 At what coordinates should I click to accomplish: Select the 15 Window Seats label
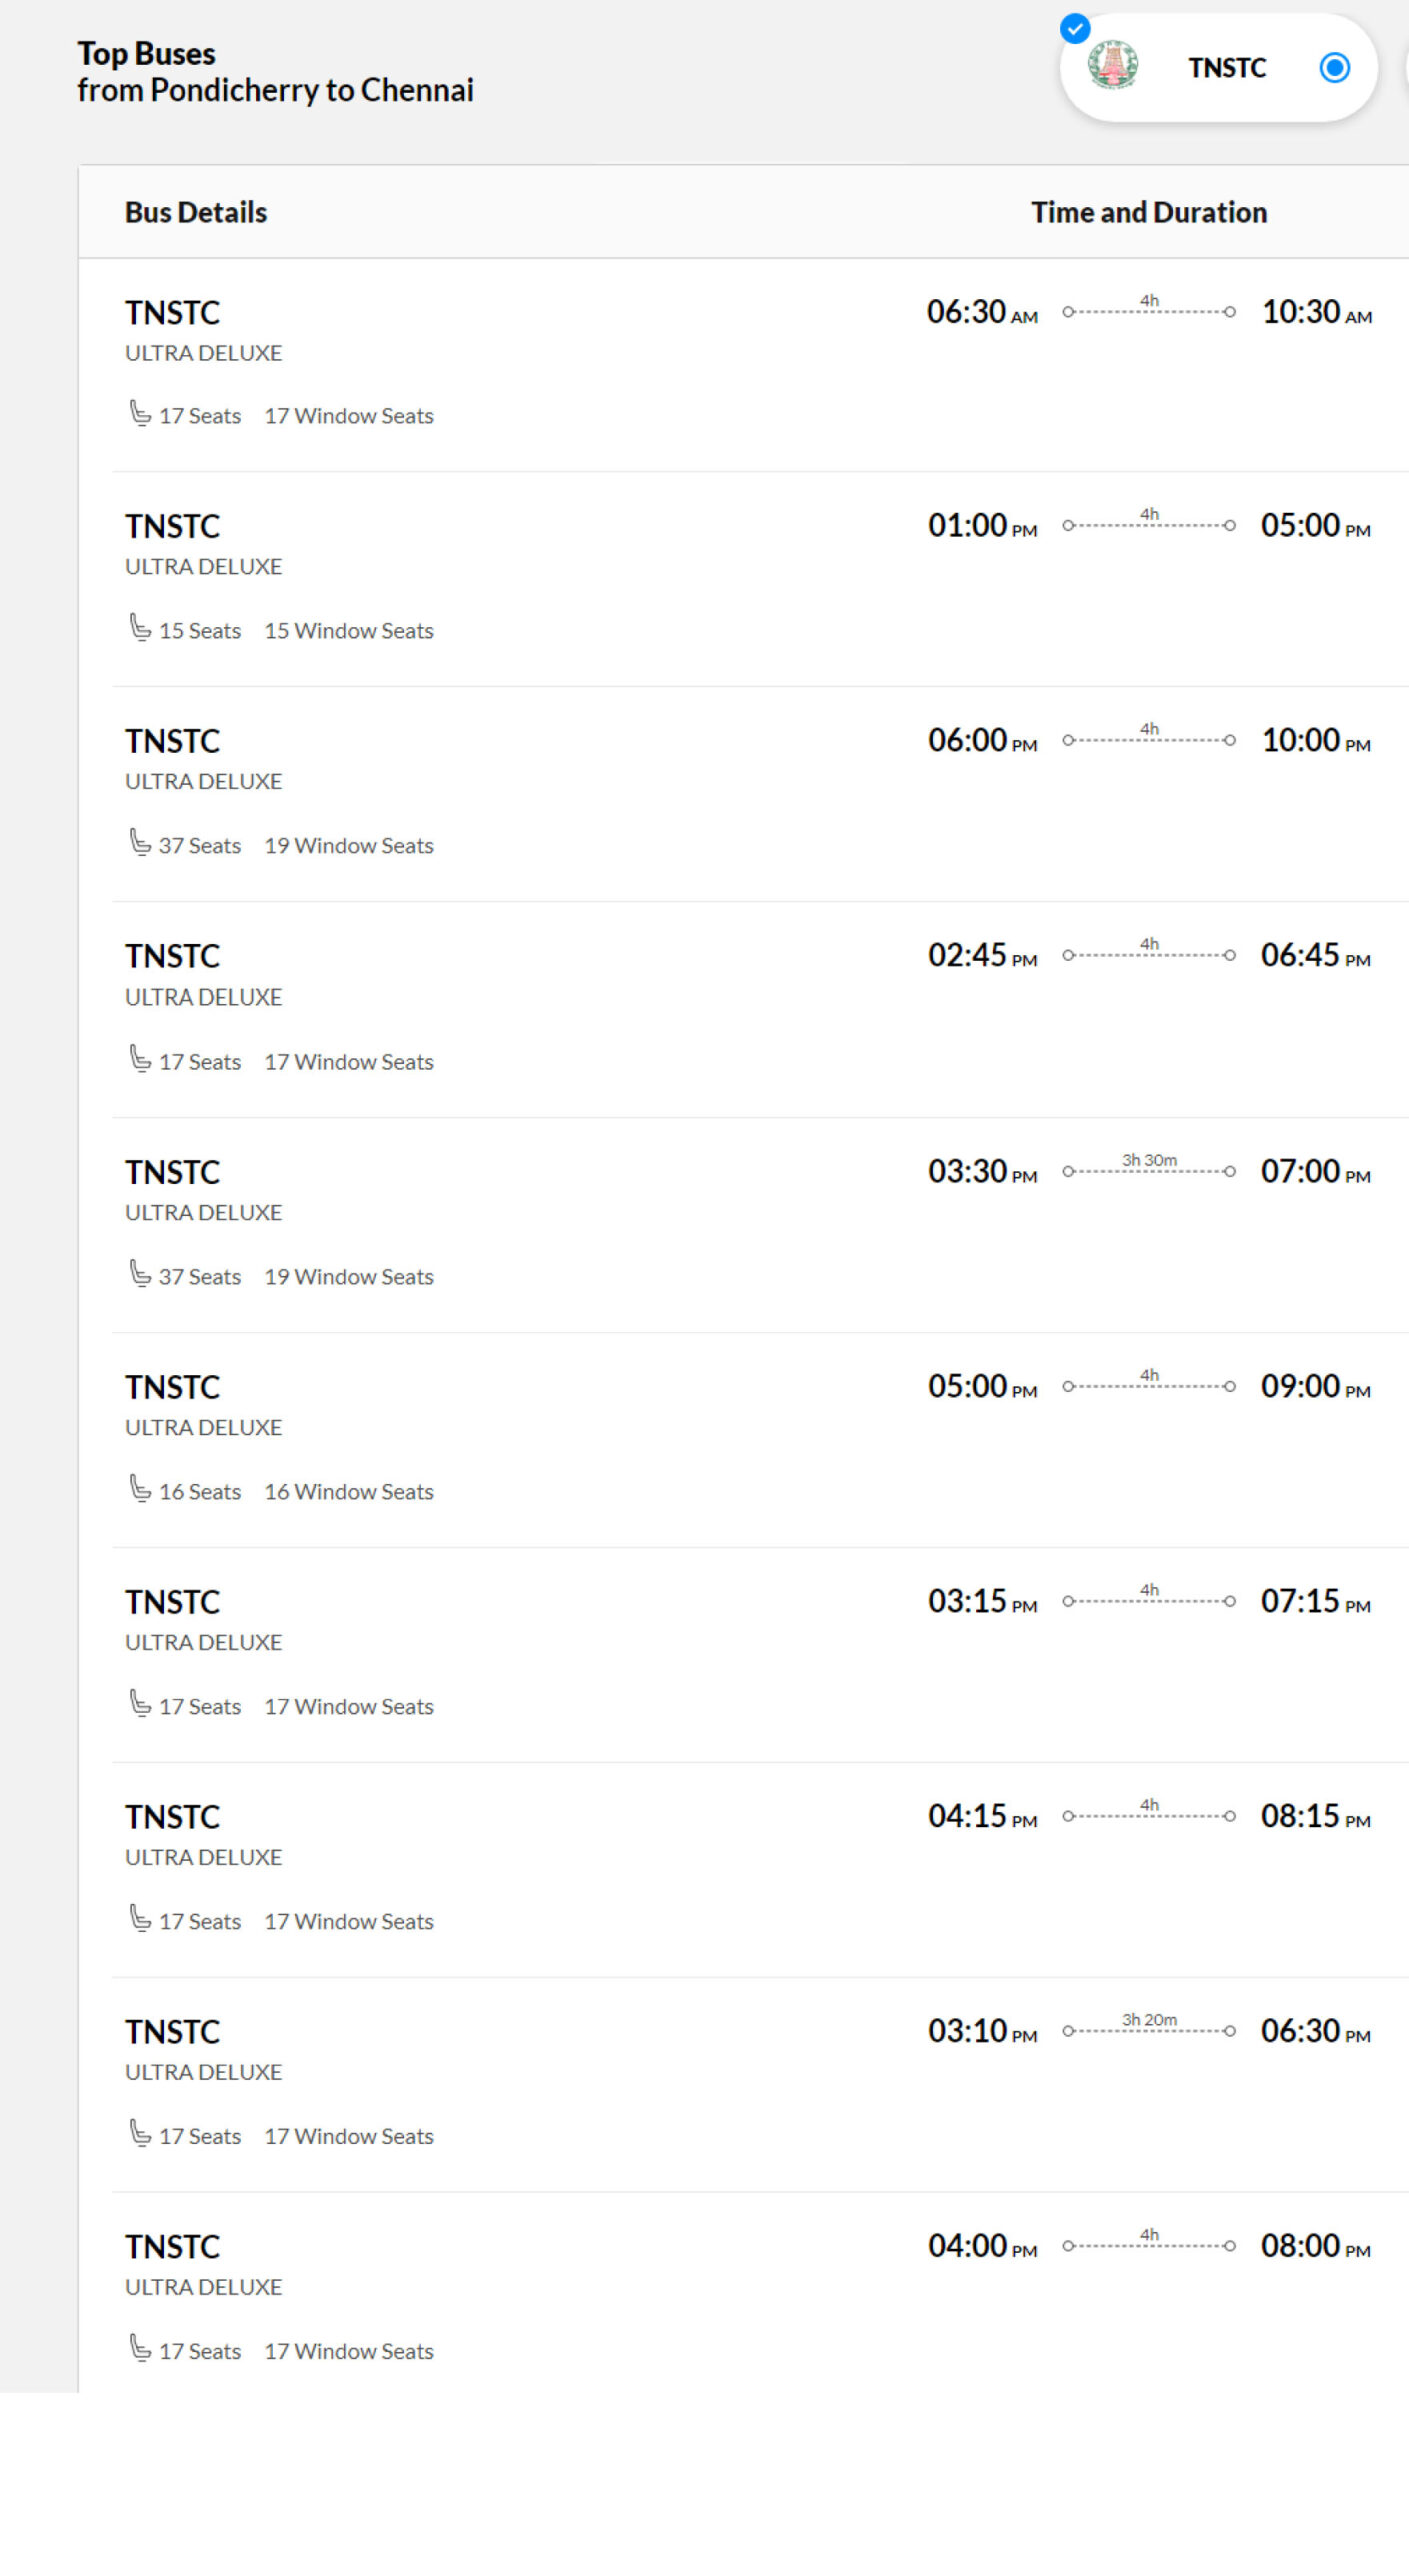349,631
